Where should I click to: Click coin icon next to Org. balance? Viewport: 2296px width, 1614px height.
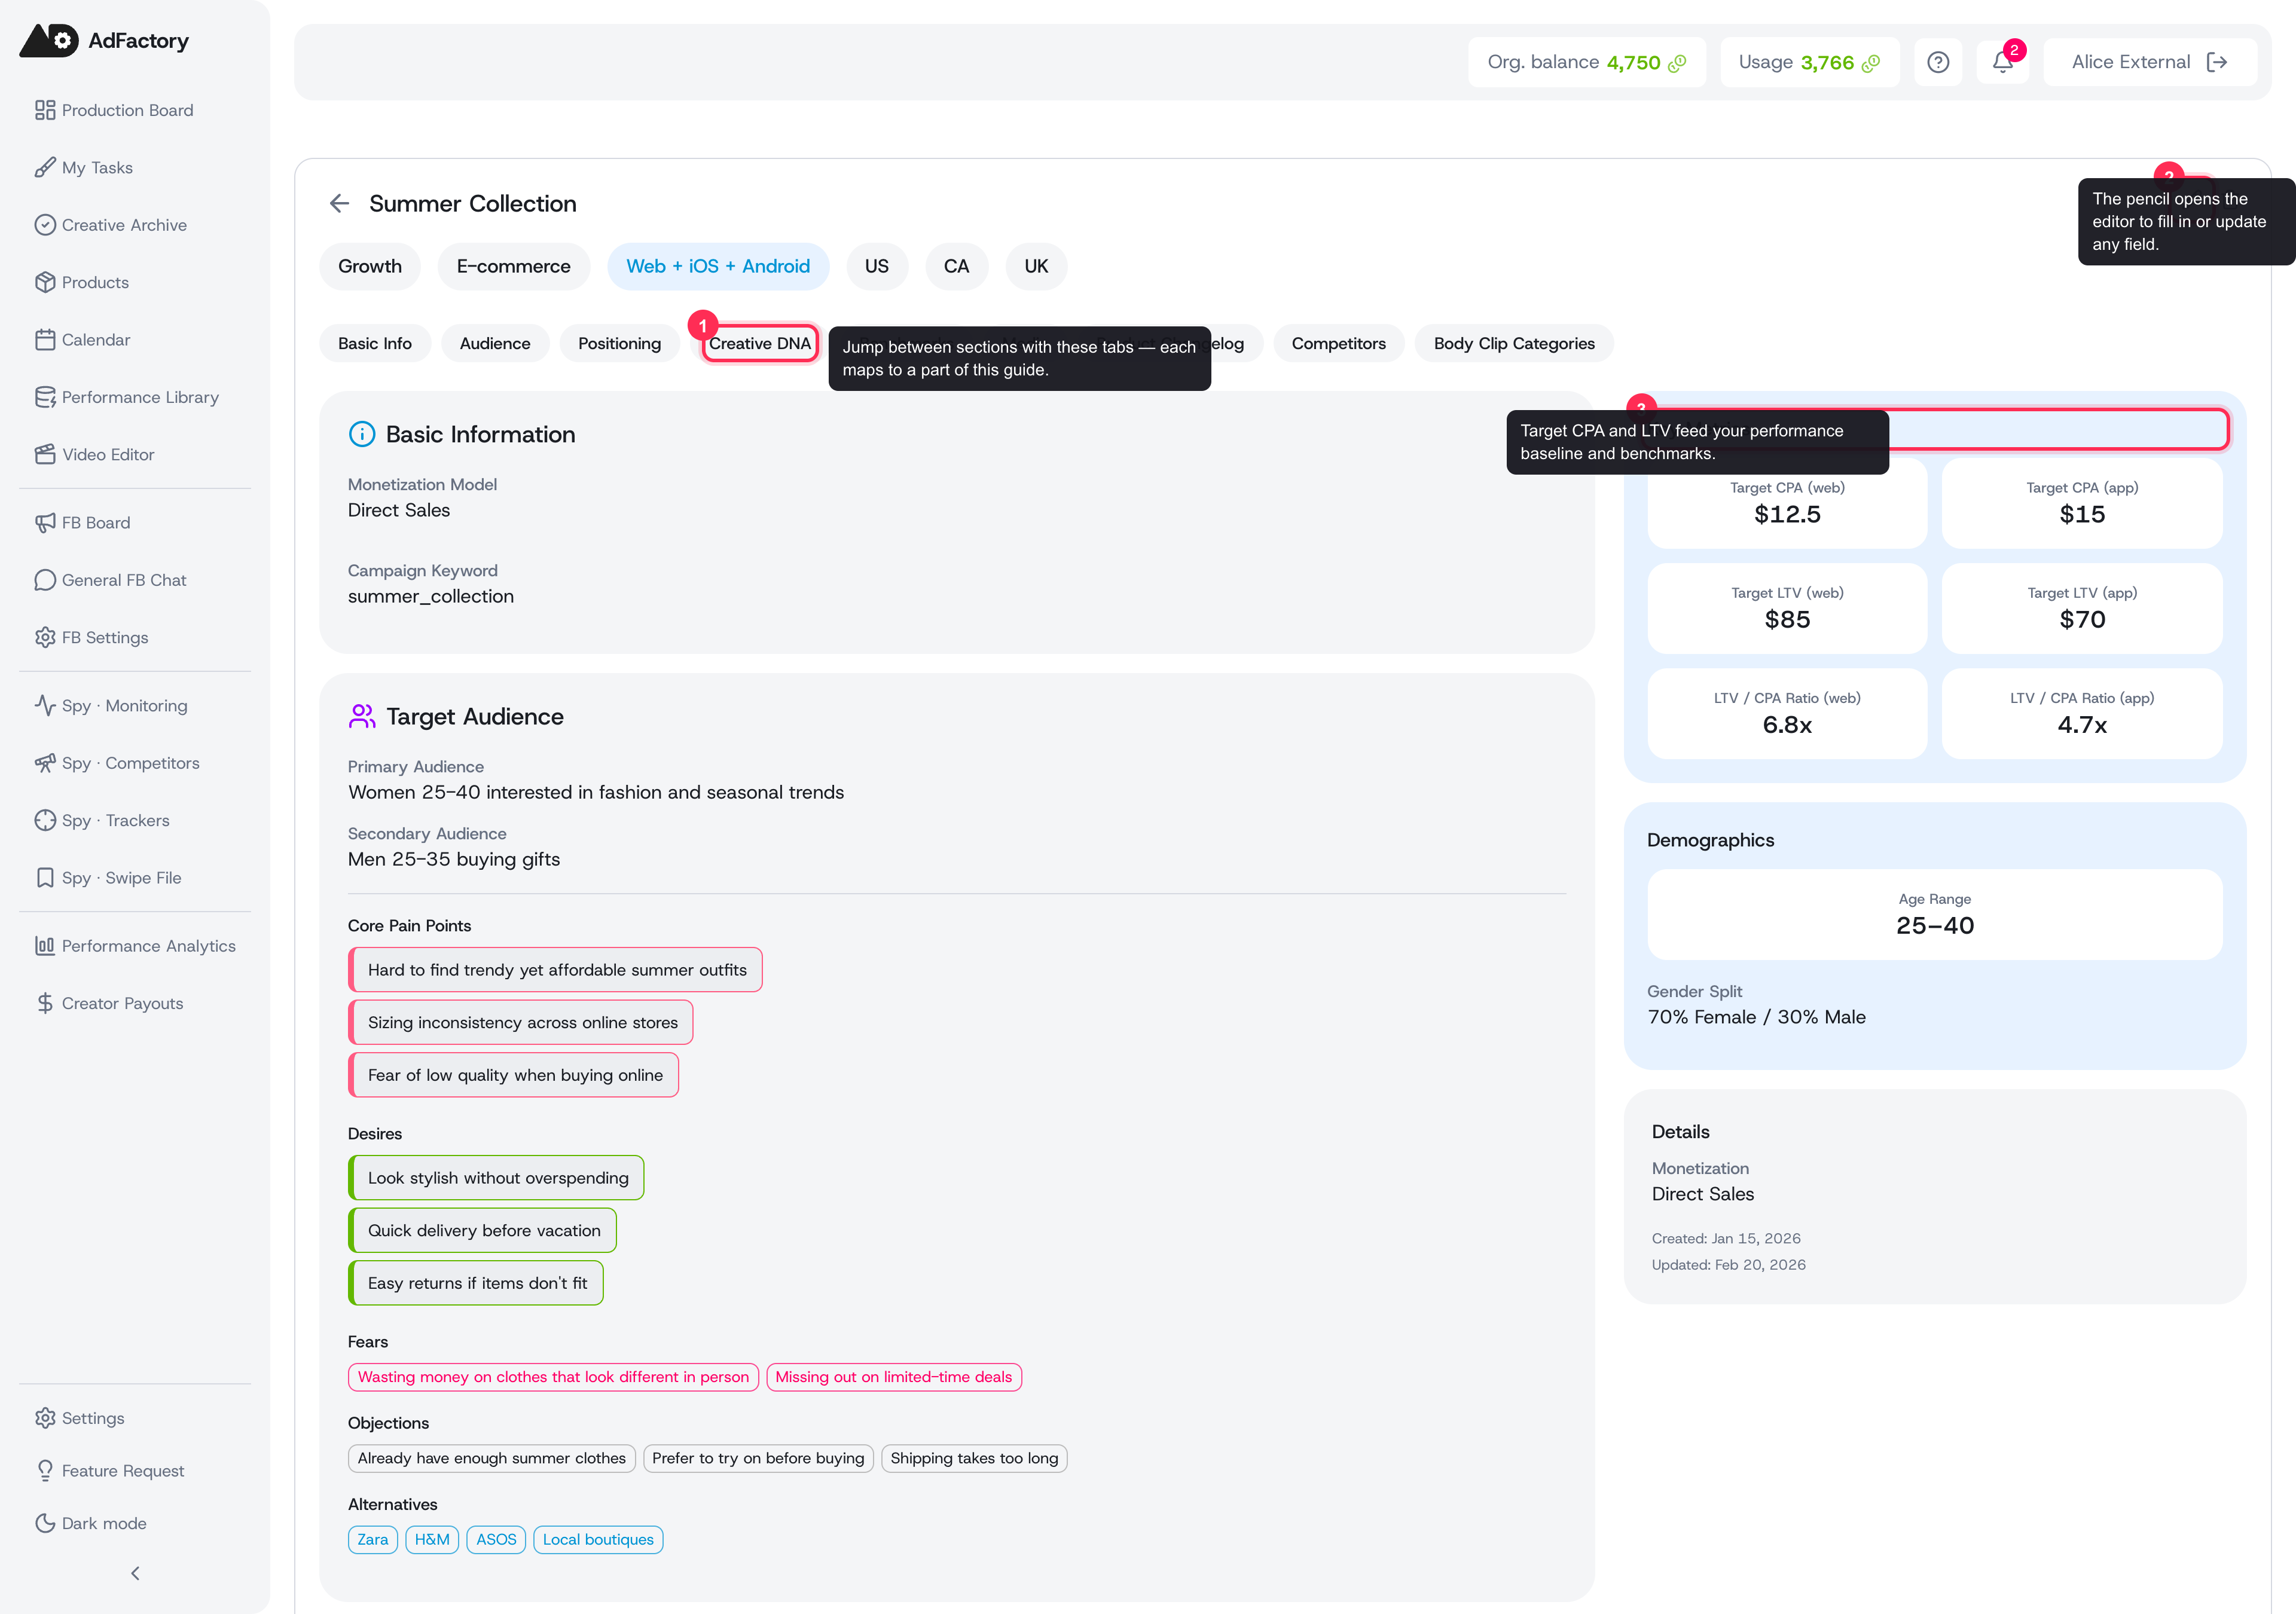click(1677, 63)
